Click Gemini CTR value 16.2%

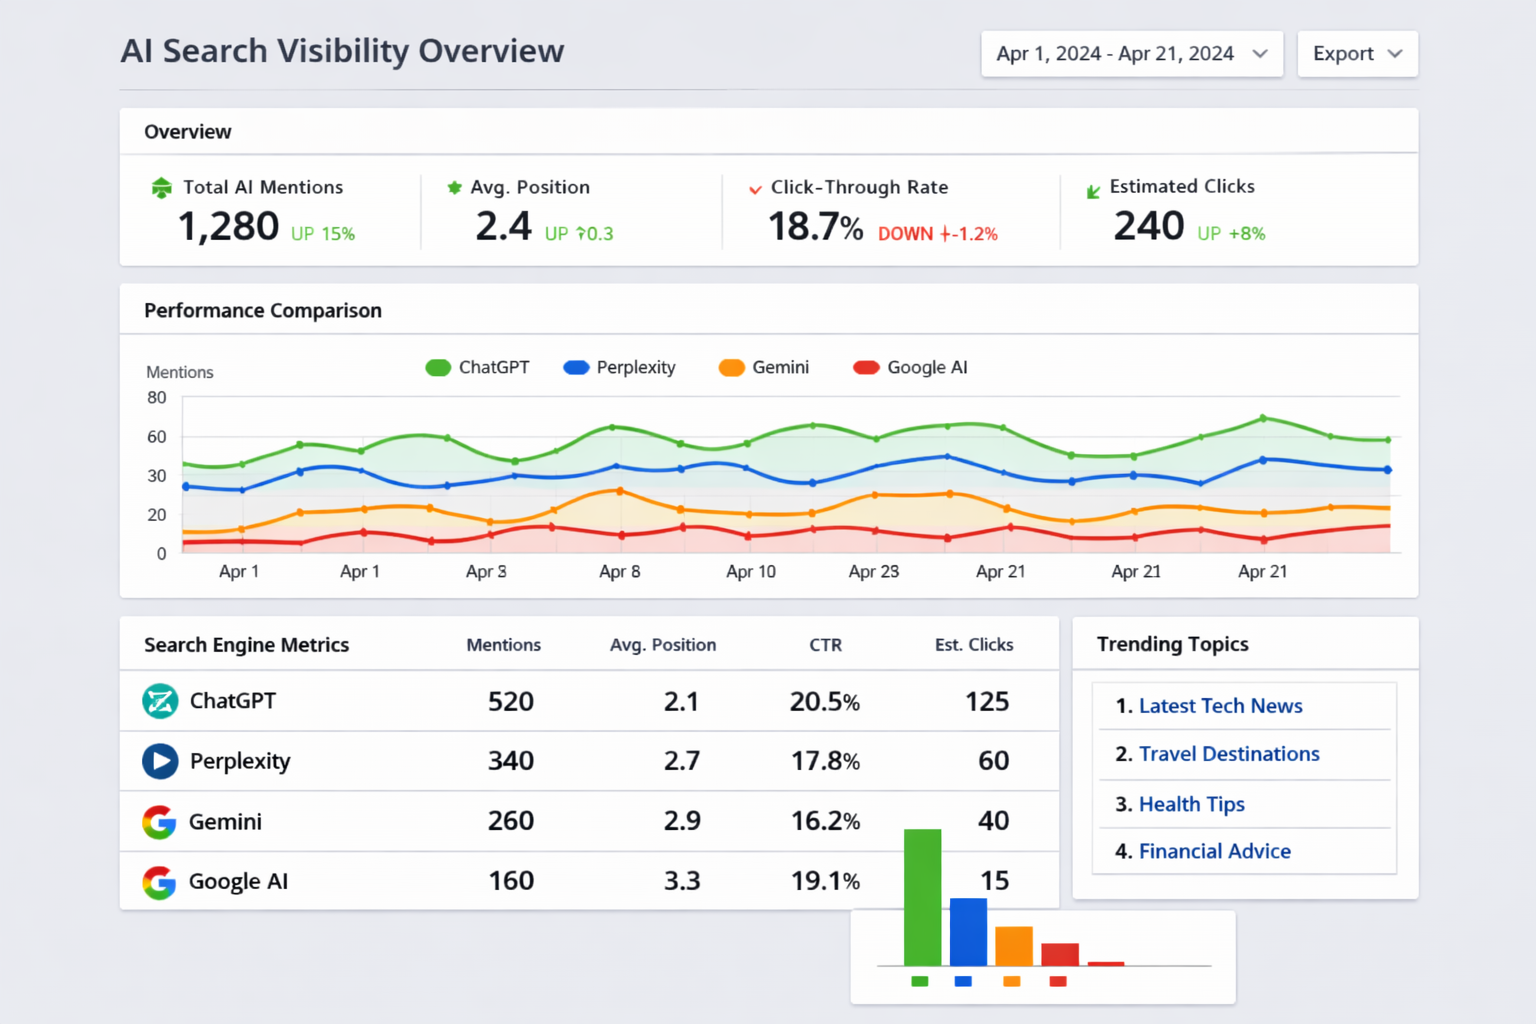(x=825, y=821)
